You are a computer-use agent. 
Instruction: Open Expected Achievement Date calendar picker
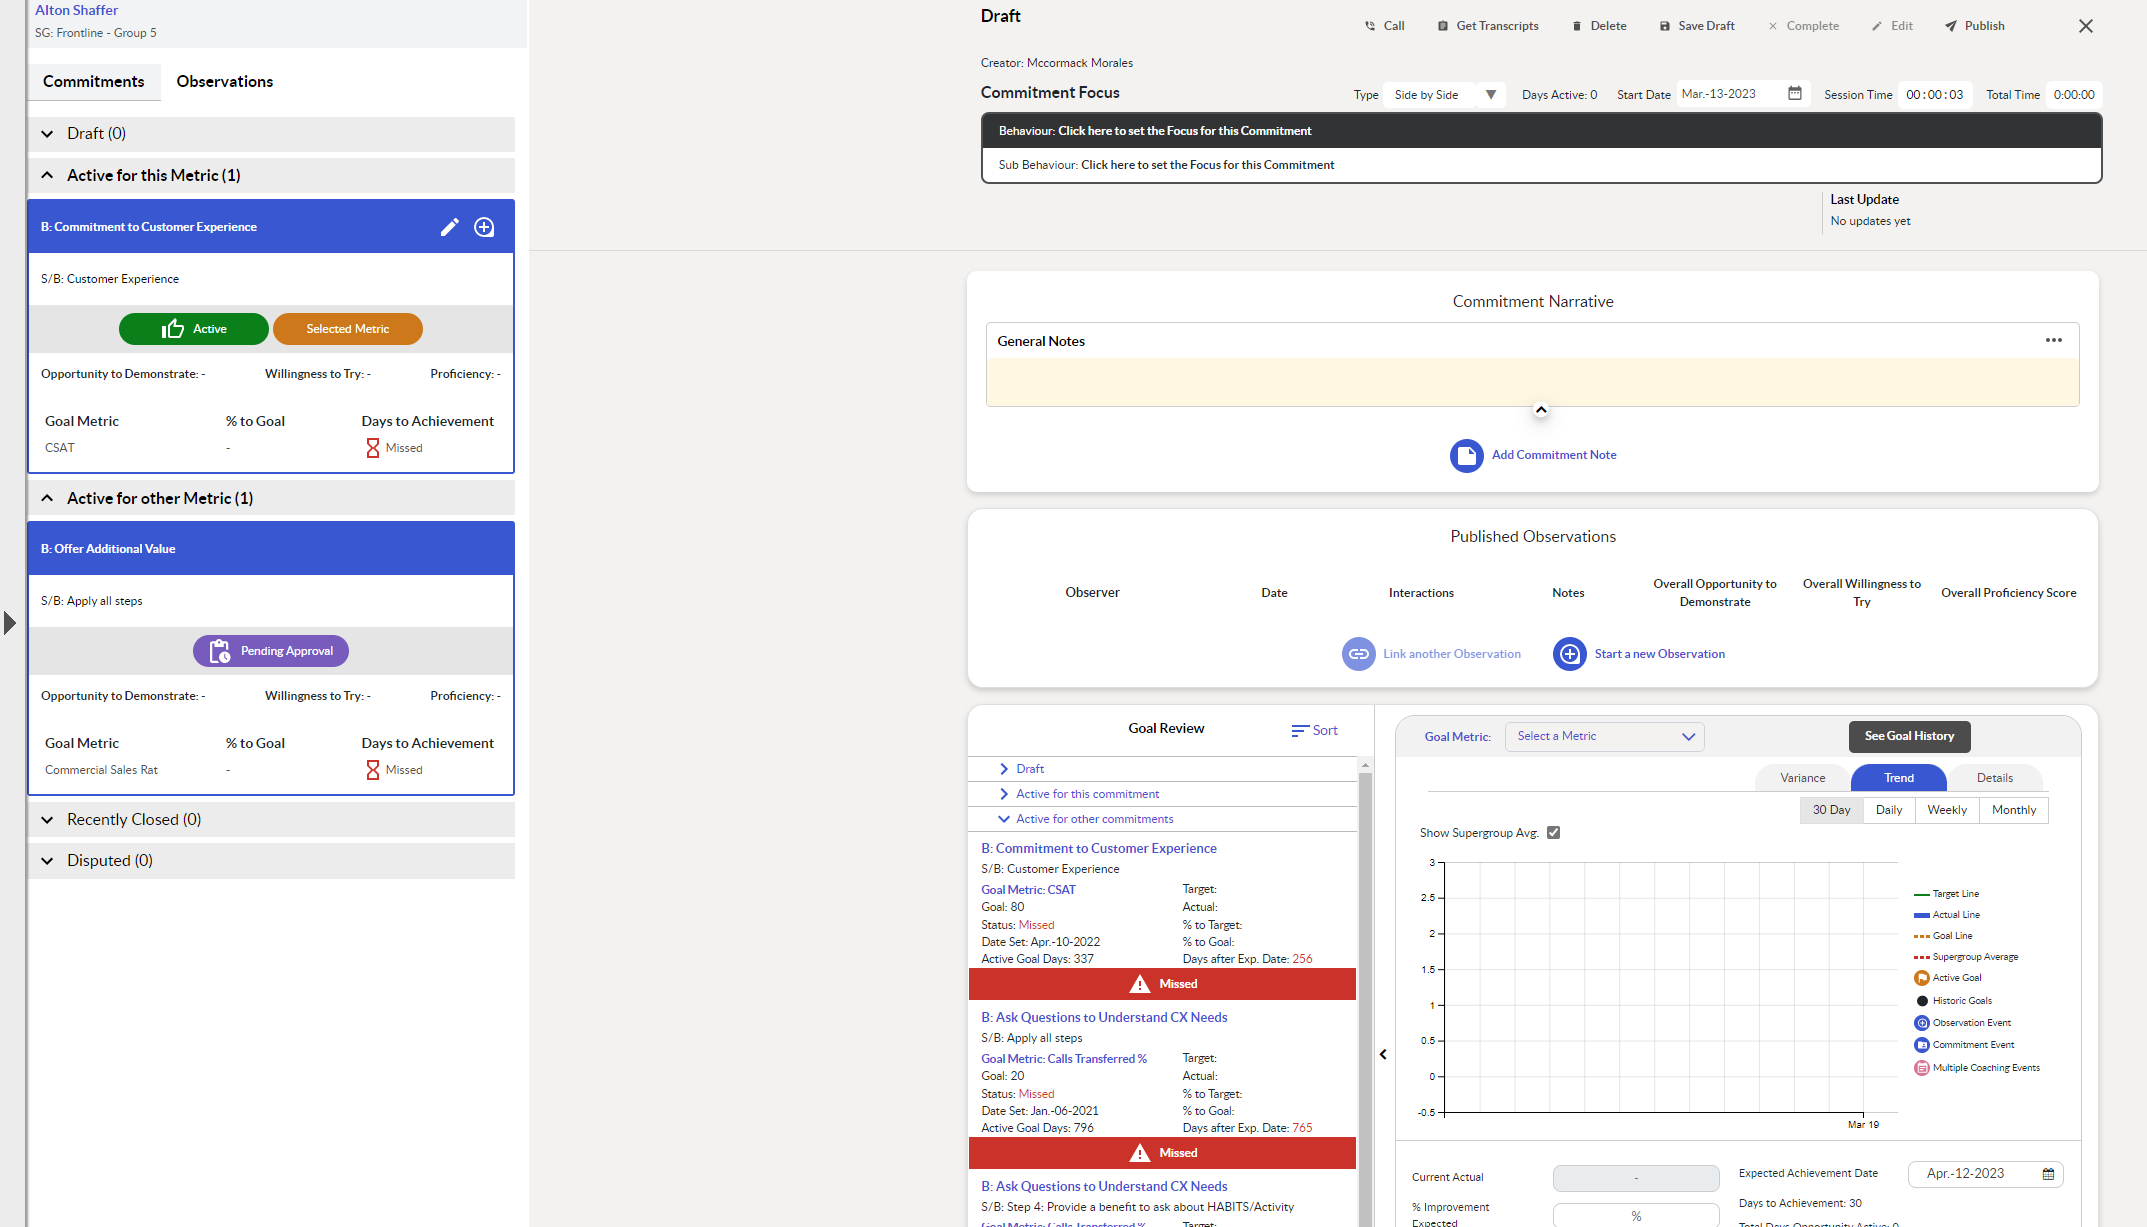2048,1174
